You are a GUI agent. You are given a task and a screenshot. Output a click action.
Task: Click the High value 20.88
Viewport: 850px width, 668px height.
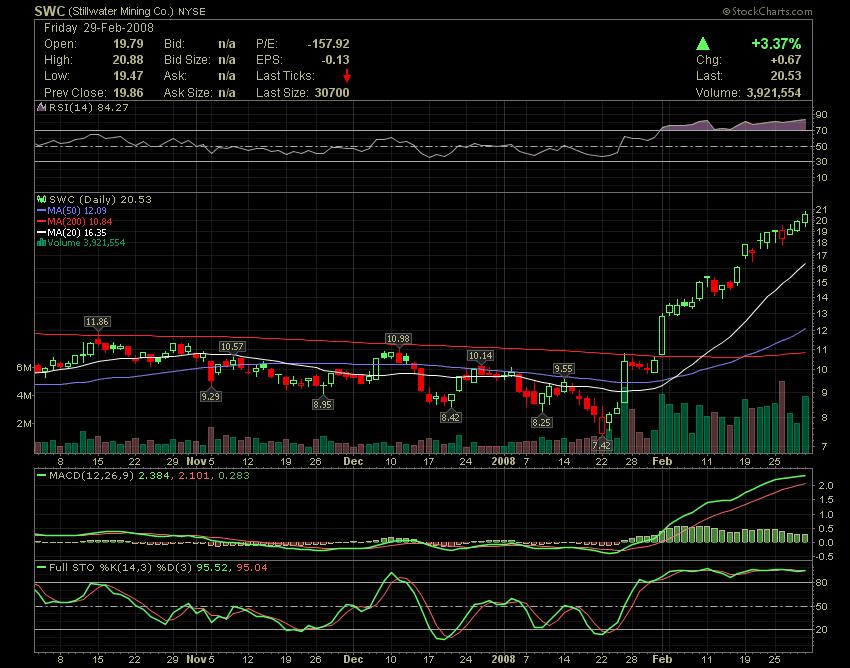pos(128,60)
